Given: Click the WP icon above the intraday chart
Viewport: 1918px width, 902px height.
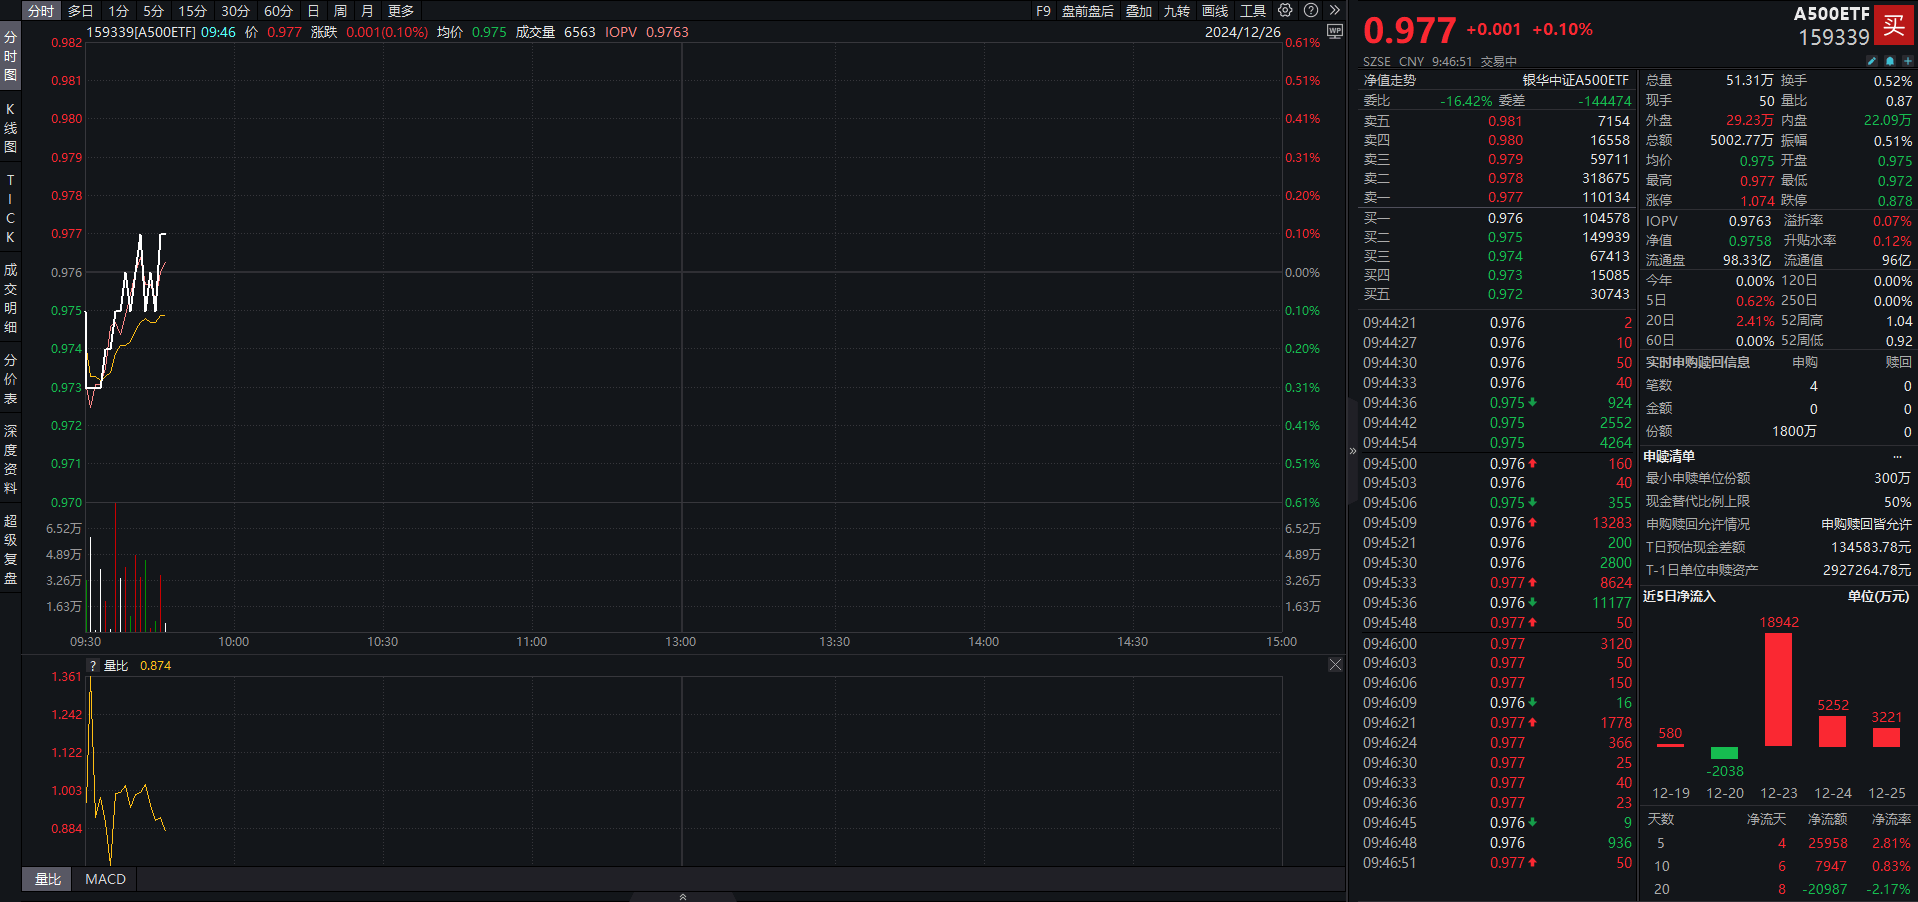Looking at the screenshot, I should coord(1333,31).
